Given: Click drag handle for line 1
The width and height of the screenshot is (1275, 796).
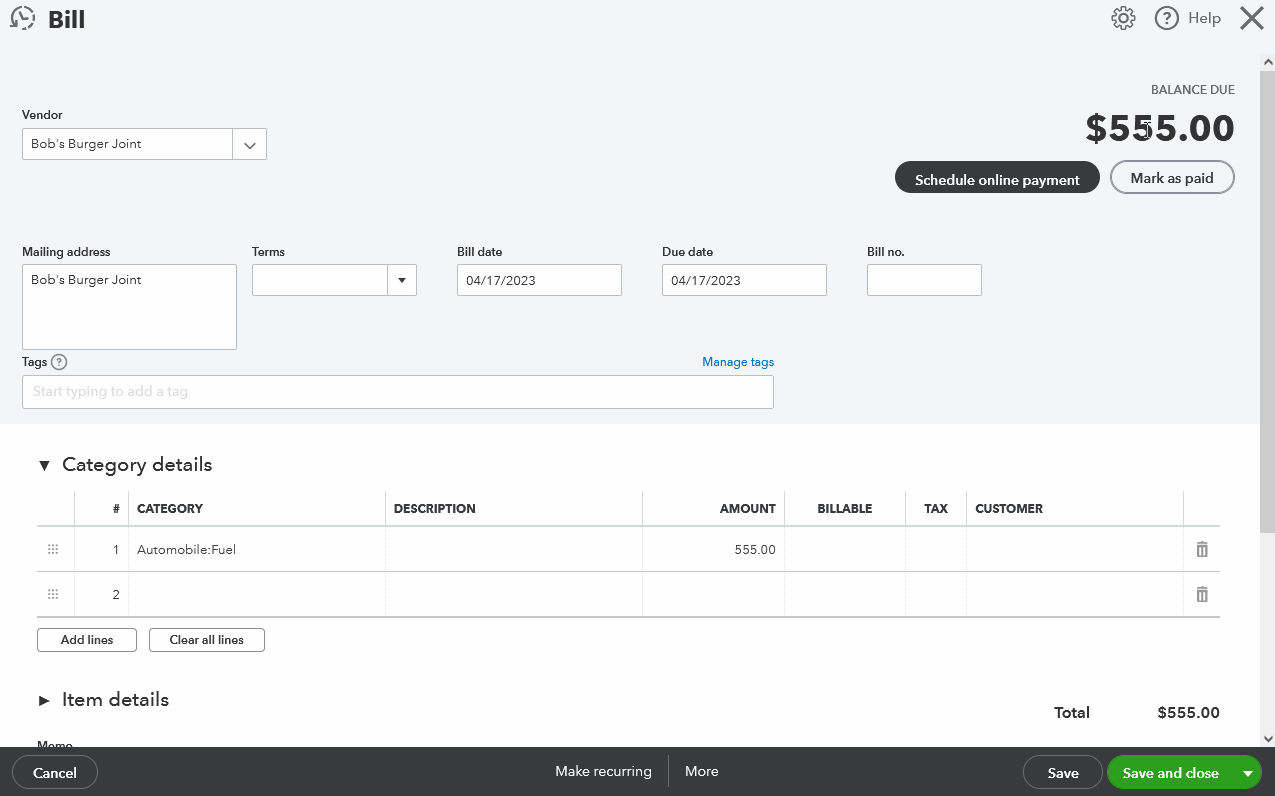Looking at the screenshot, I should coord(53,549).
